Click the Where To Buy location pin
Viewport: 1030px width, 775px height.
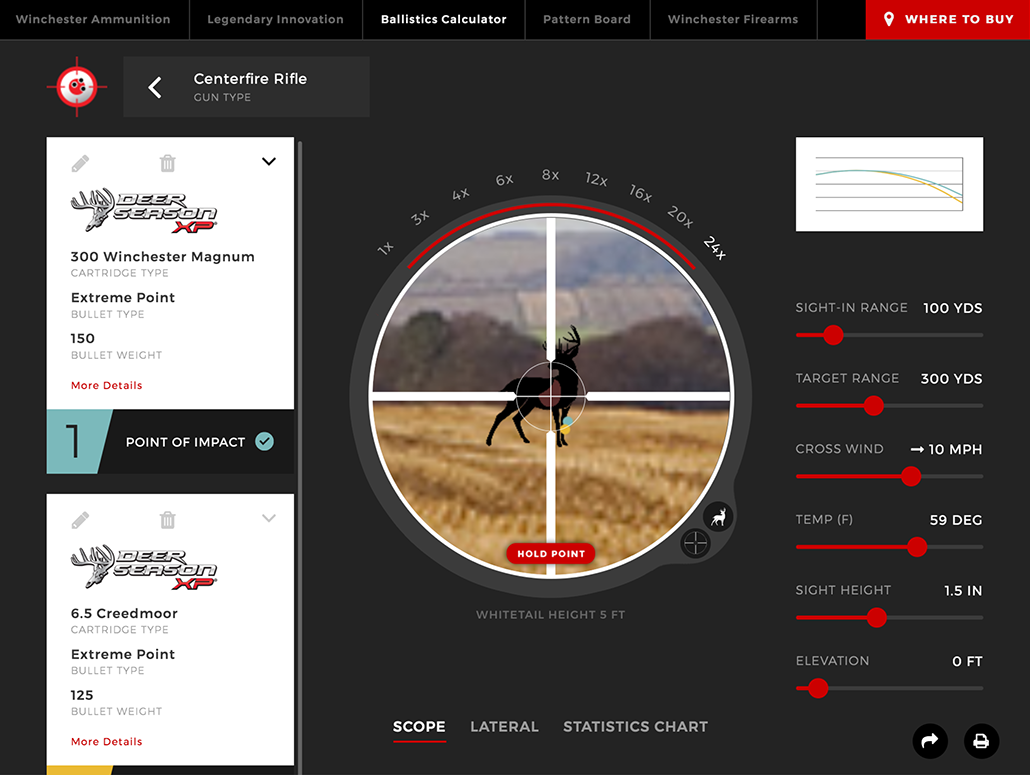(889, 19)
